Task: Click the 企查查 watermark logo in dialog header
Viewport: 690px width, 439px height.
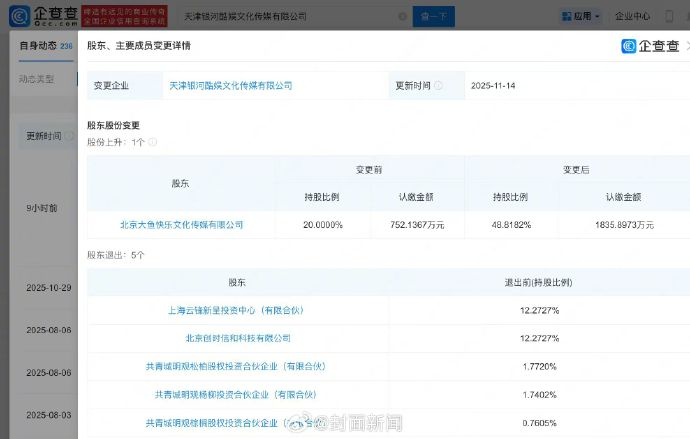Action: [x=650, y=46]
